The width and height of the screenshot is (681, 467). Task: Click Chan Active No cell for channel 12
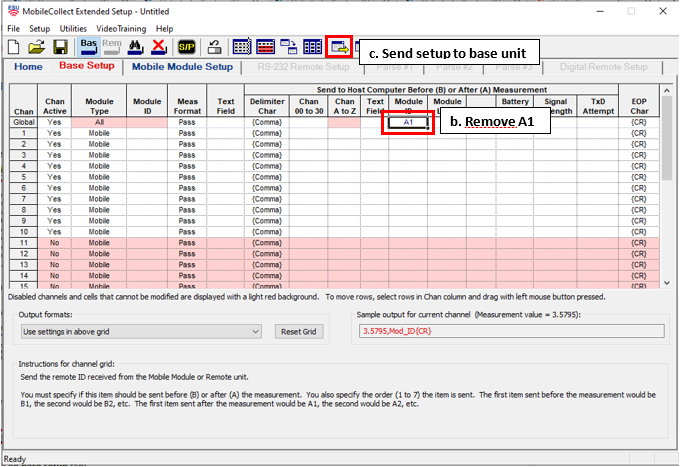click(55, 254)
